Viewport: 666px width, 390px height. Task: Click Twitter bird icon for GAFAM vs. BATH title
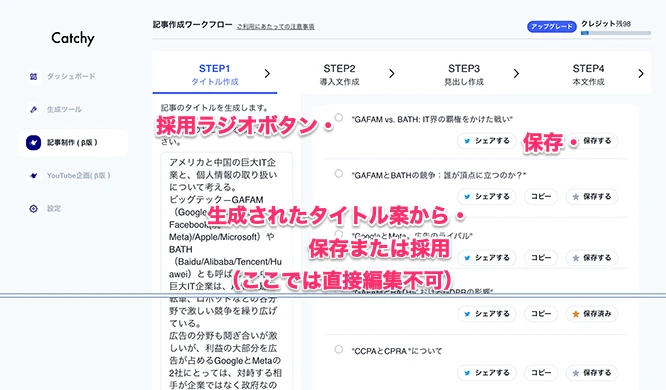point(467,141)
